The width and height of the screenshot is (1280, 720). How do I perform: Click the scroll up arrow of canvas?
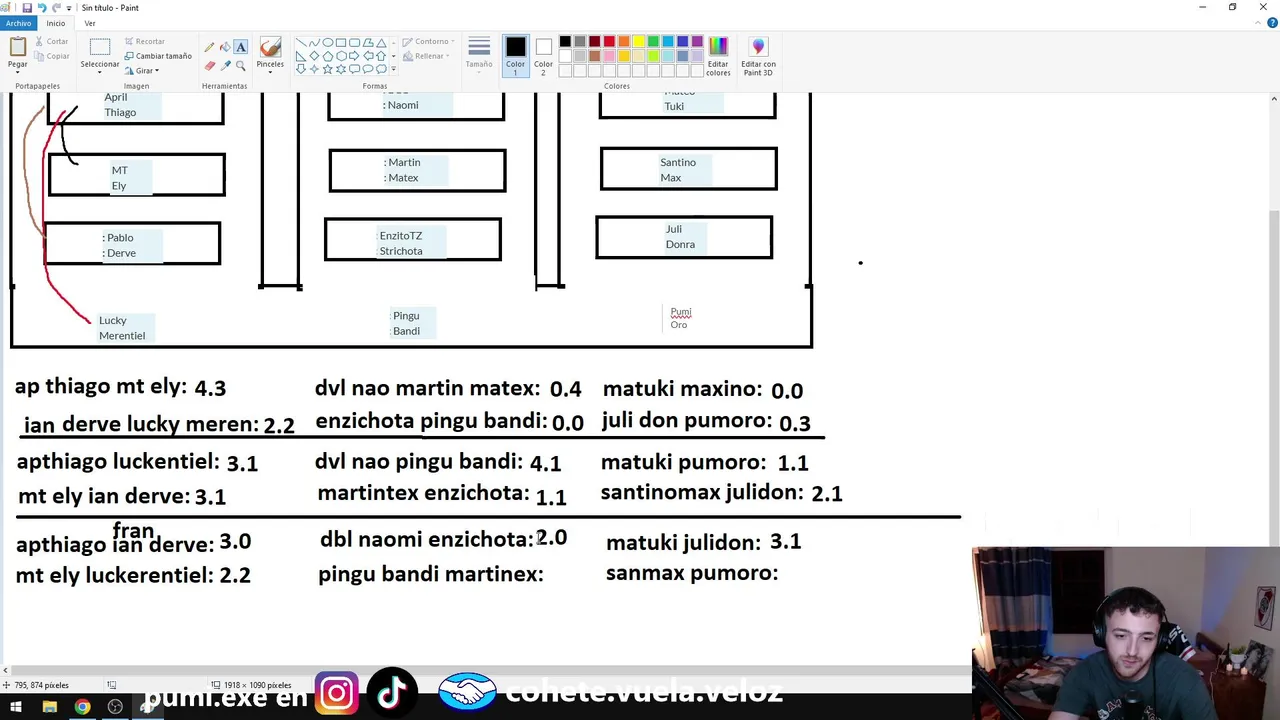click(1273, 98)
